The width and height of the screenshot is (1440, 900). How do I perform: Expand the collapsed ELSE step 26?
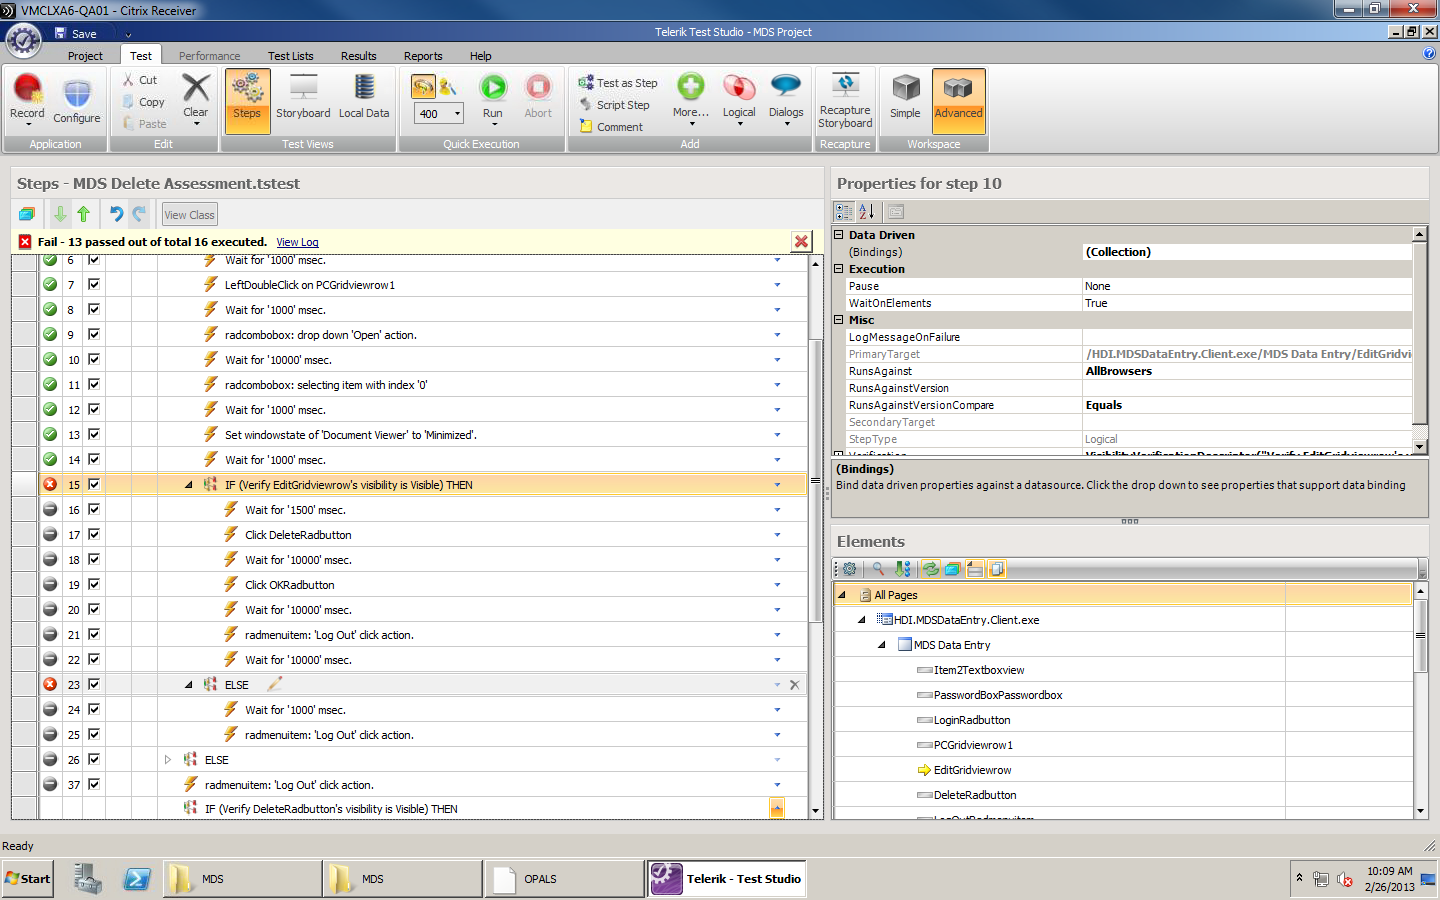point(168,760)
